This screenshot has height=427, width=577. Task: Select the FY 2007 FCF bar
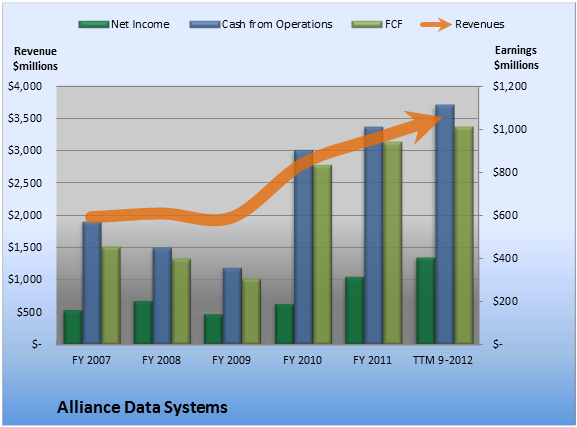tap(111, 296)
